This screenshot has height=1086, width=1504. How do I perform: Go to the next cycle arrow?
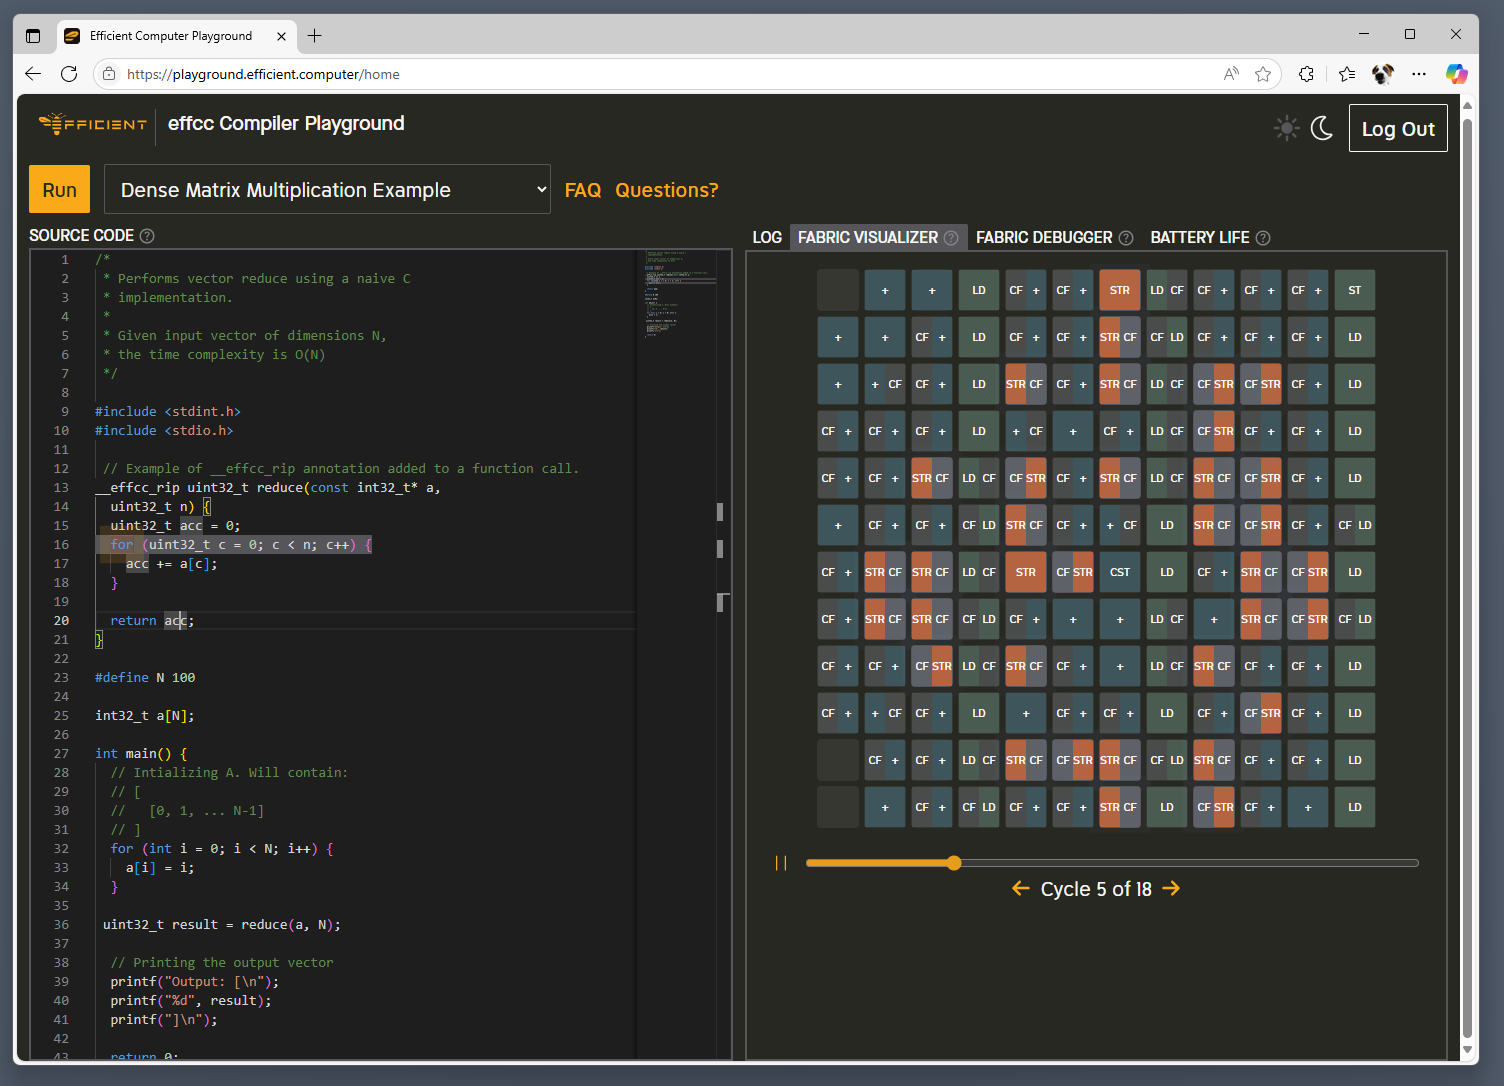(x=1171, y=888)
